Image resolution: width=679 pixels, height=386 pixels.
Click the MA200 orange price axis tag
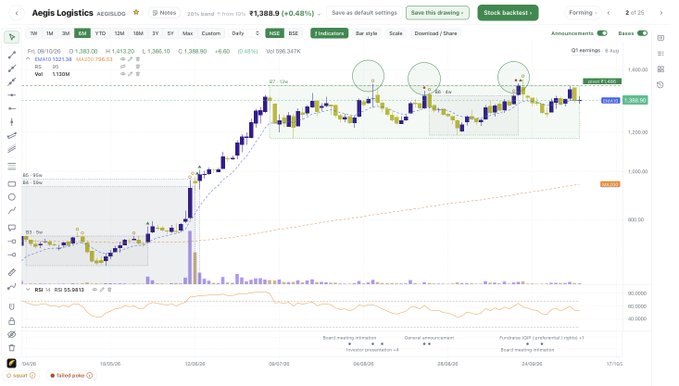(x=610, y=184)
